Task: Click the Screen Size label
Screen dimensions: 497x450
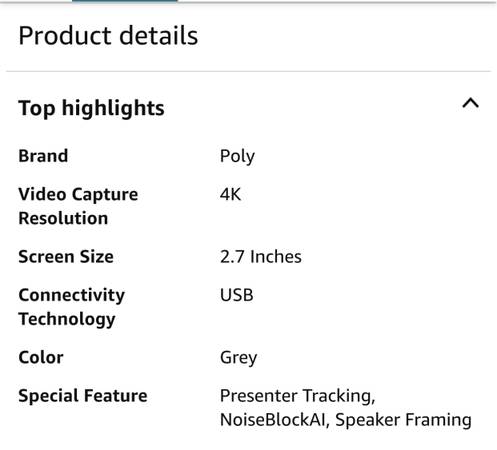Action: coord(66,257)
